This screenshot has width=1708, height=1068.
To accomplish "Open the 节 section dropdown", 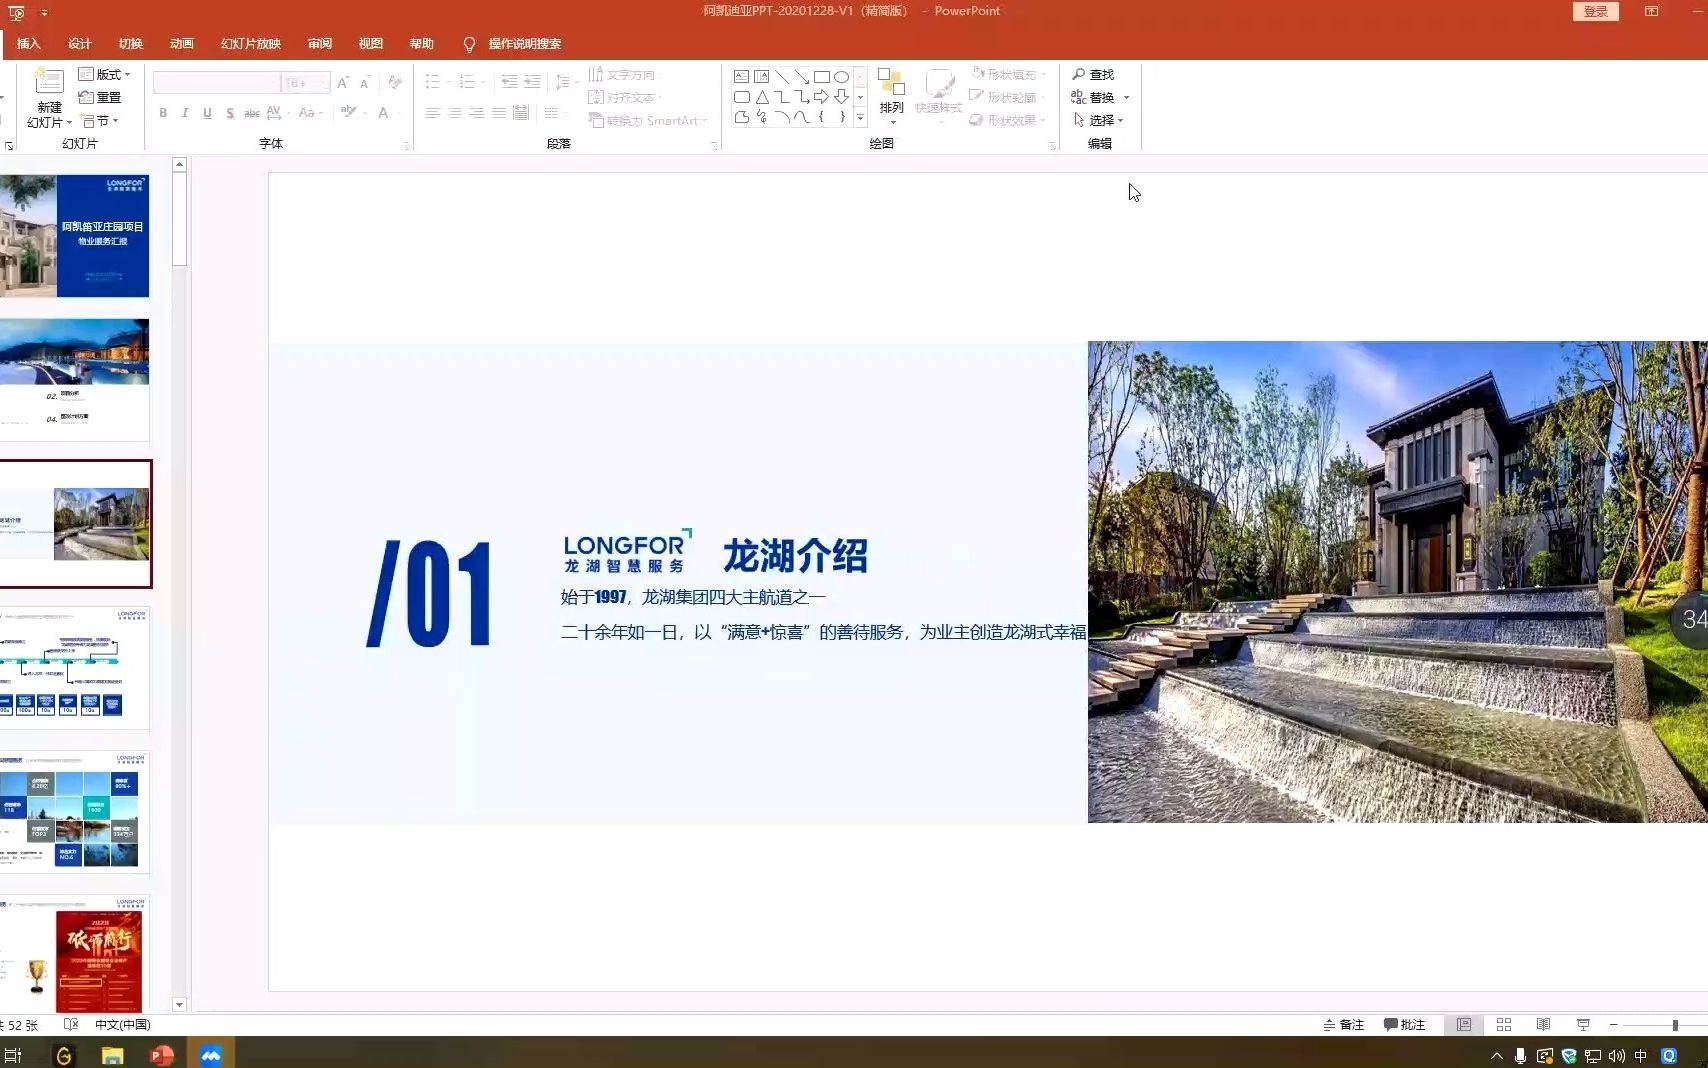I will (x=100, y=120).
